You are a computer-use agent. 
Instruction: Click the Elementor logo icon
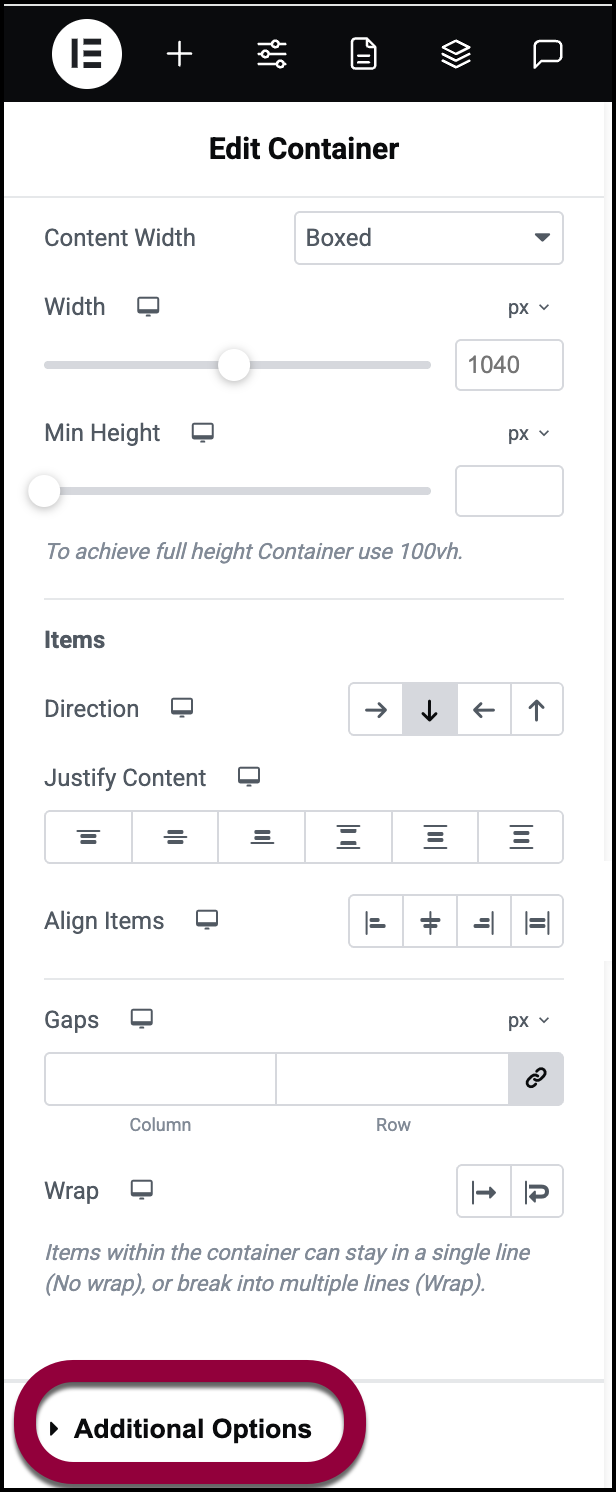tap(87, 55)
